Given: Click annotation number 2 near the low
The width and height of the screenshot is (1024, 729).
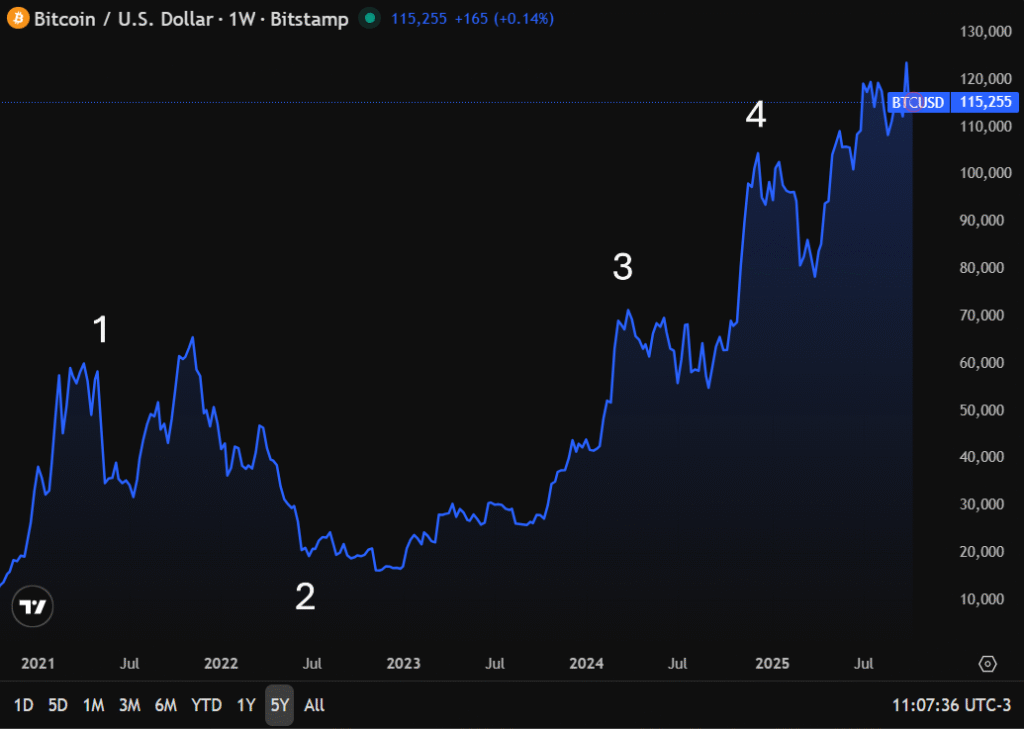Looking at the screenshot, I should (305, 597).
